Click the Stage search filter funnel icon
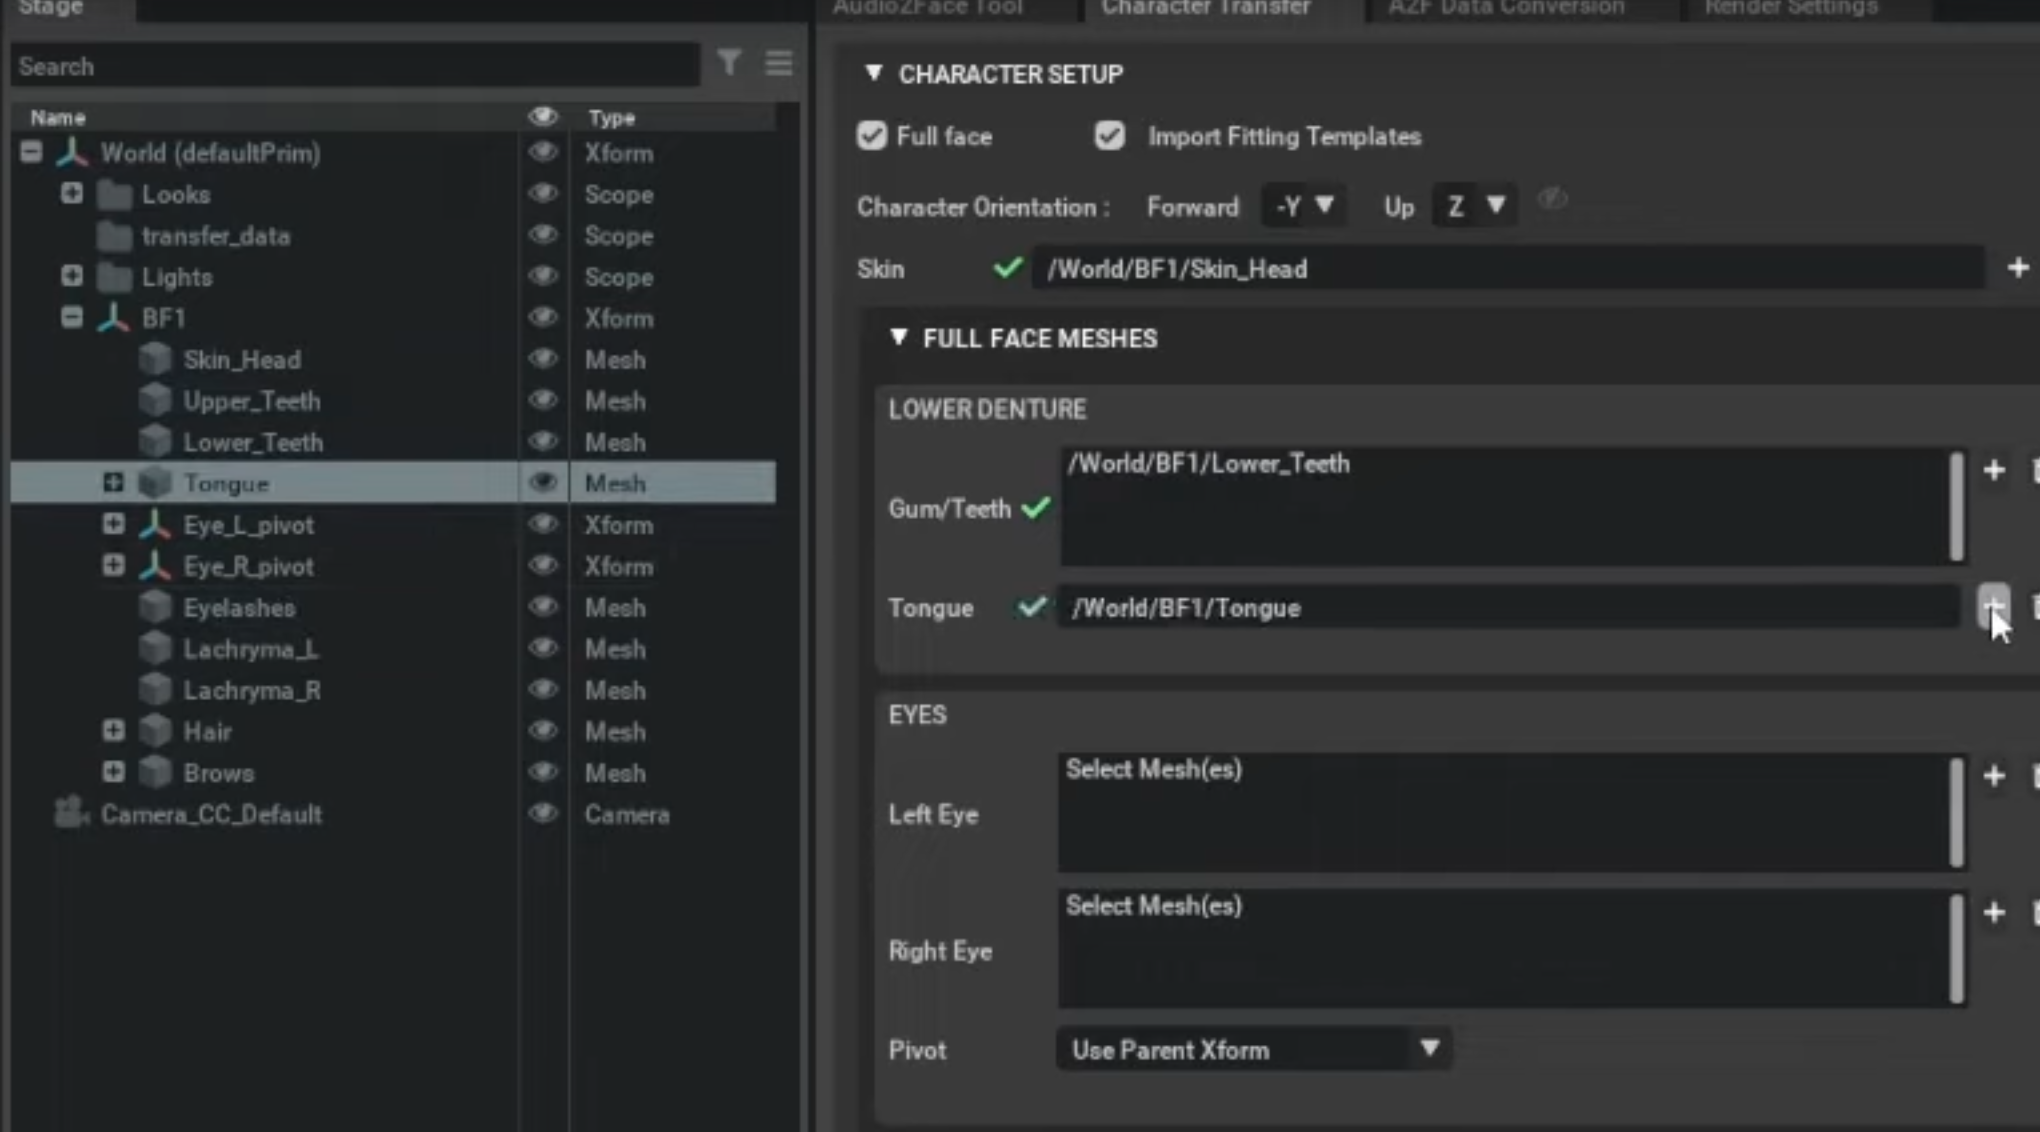The height and width of the screenshot is (1132, 2040). coord(729,64)
